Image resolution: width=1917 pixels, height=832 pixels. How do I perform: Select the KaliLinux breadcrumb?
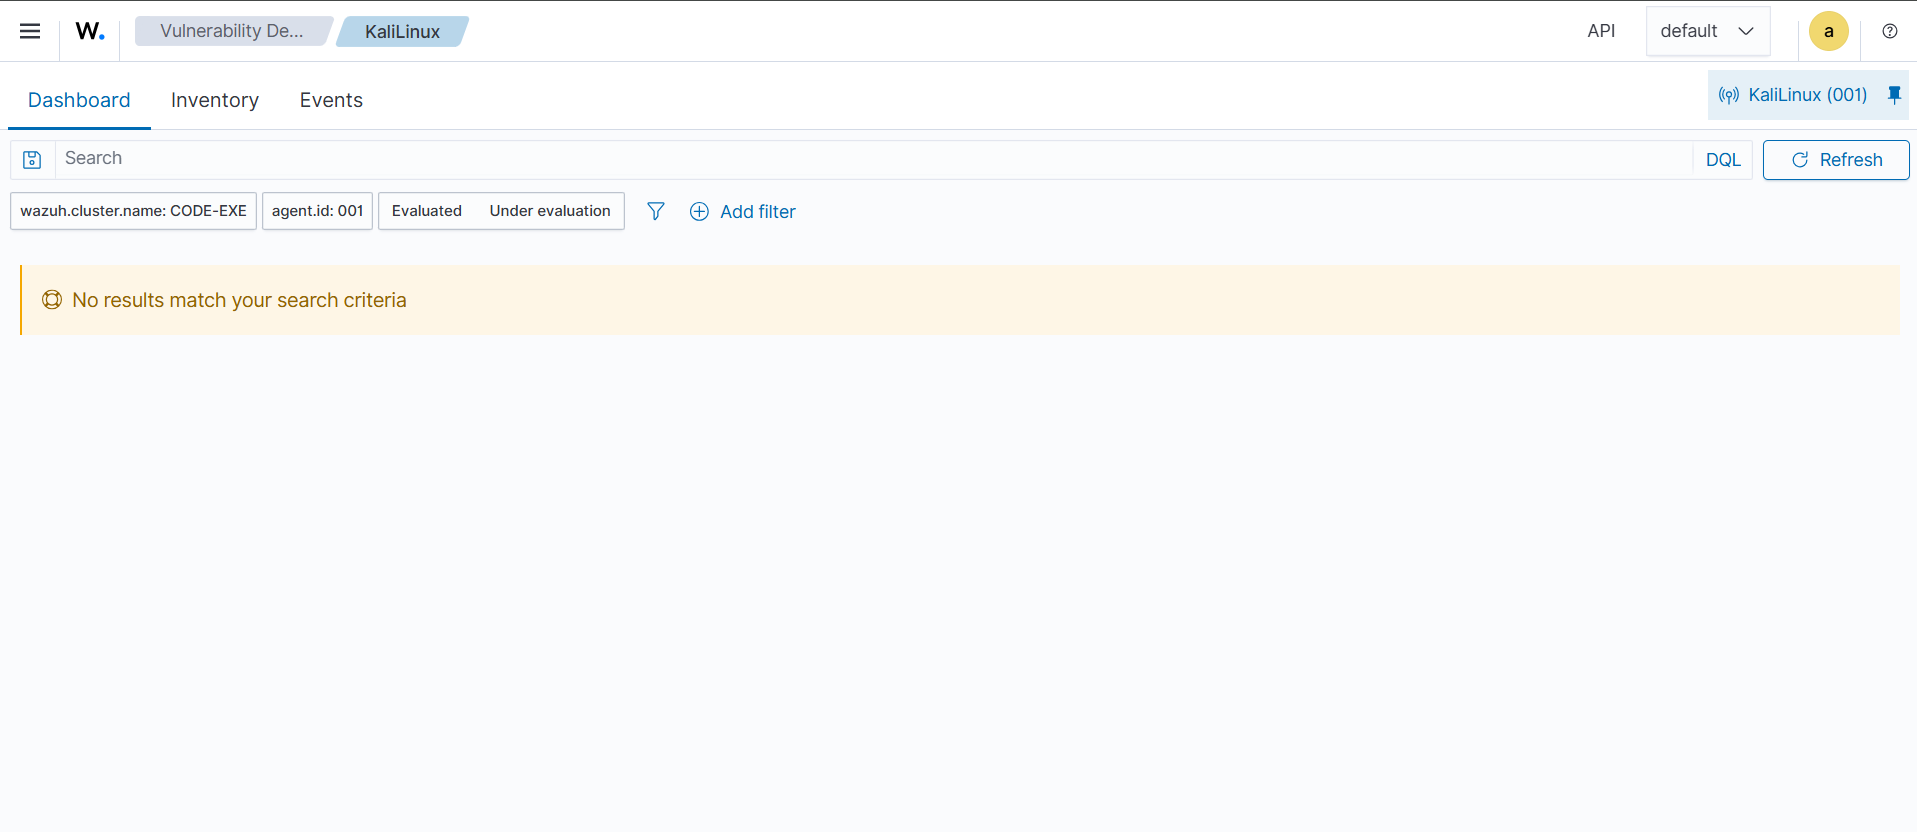click(x=402, y=31)
